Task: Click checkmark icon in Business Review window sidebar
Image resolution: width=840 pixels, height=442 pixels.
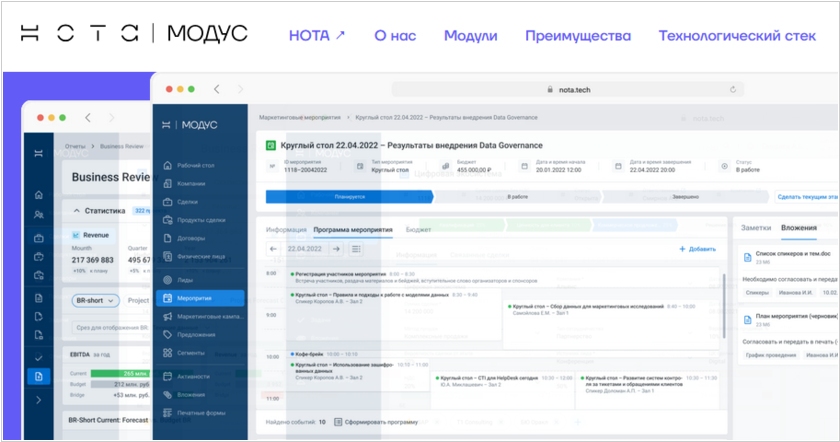Action: click(39, 357)
